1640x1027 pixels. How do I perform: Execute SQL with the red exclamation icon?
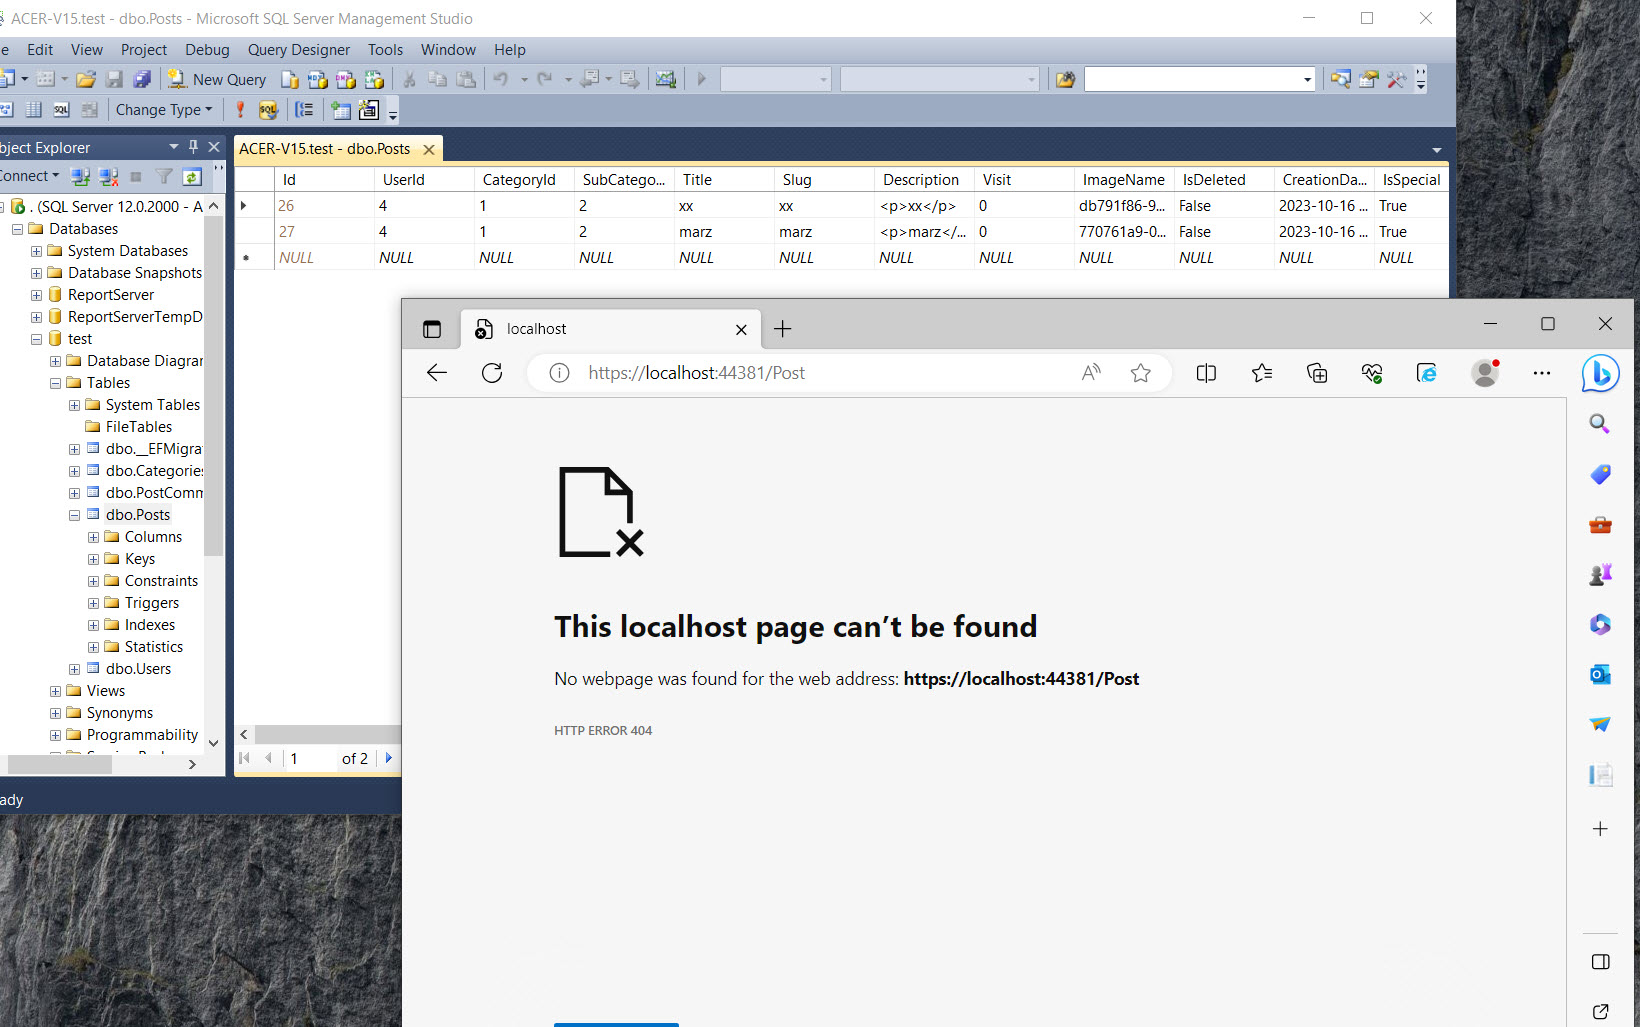240,110
